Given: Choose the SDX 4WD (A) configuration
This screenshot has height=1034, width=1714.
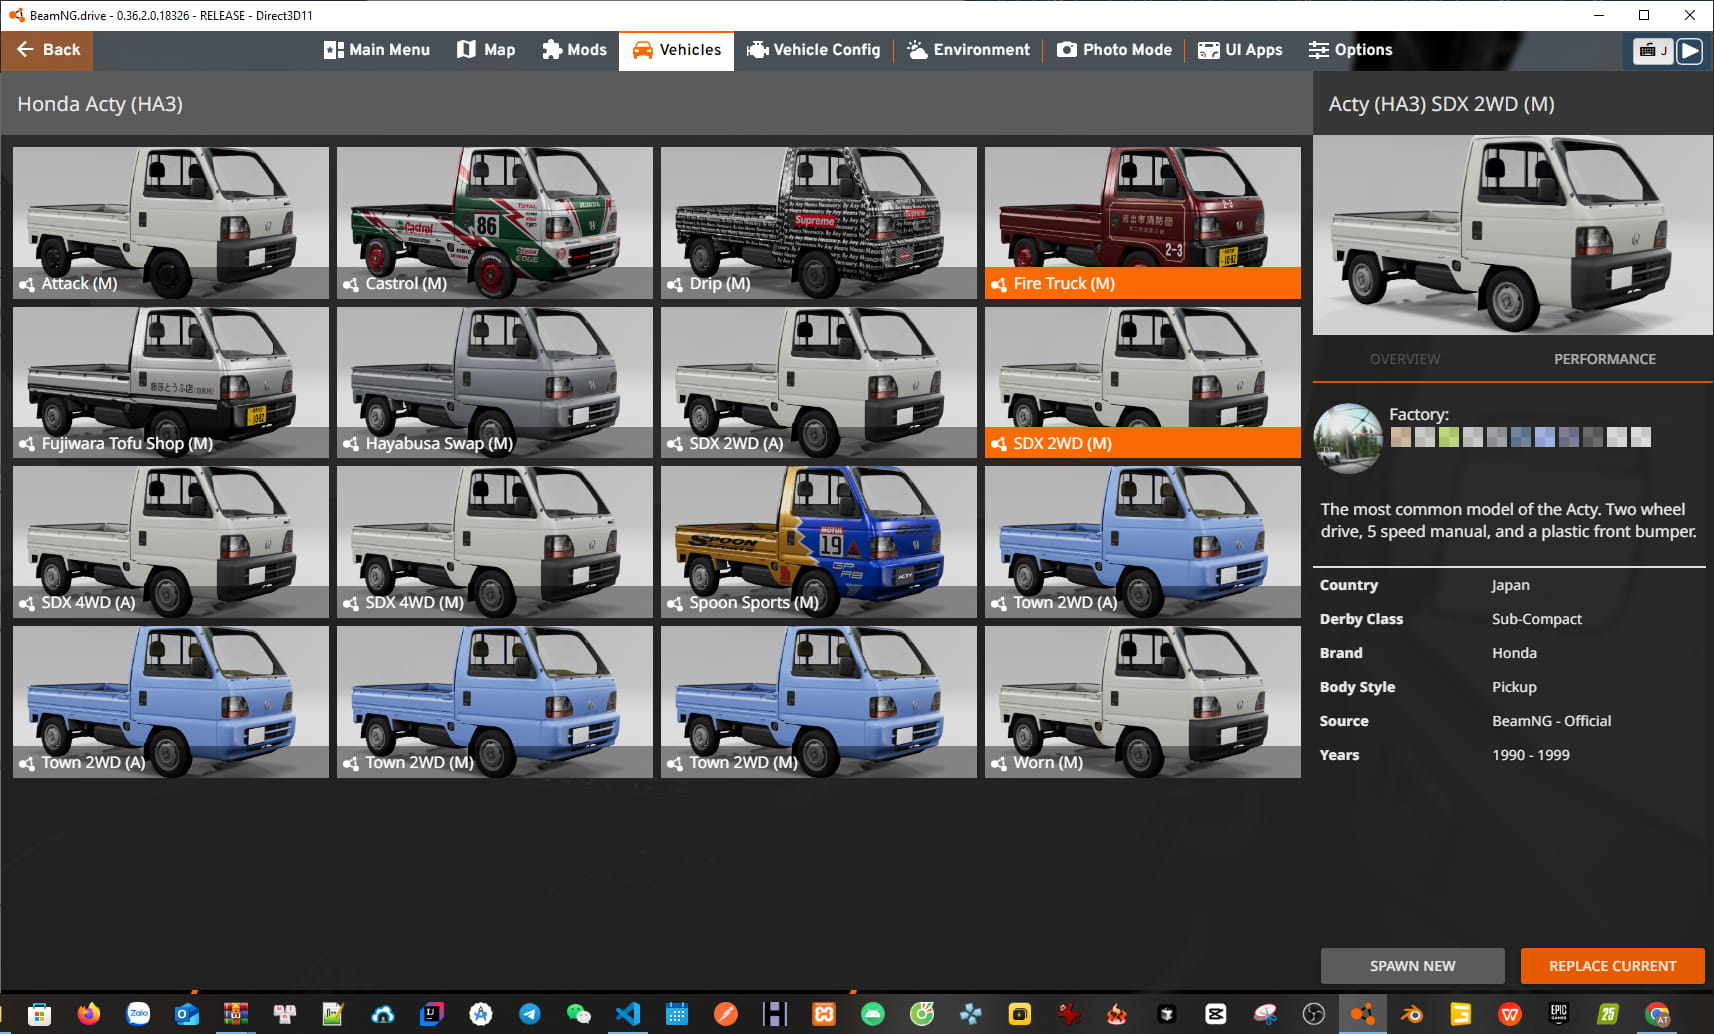Looking at the screenshot, I should point(171,542).
